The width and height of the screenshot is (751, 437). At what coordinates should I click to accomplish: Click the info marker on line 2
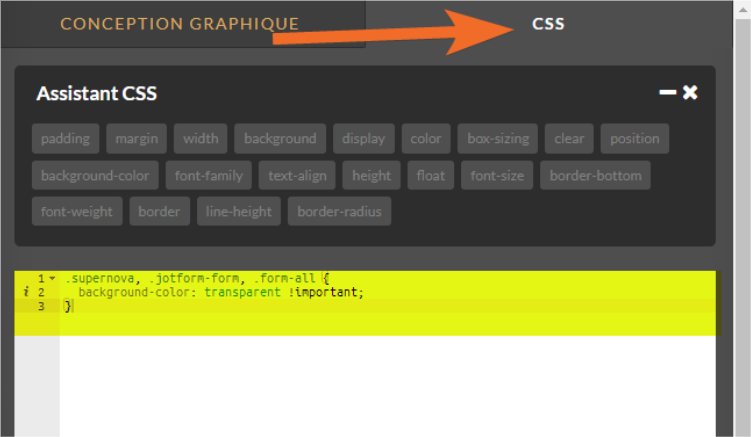click(x=25, y=292)
